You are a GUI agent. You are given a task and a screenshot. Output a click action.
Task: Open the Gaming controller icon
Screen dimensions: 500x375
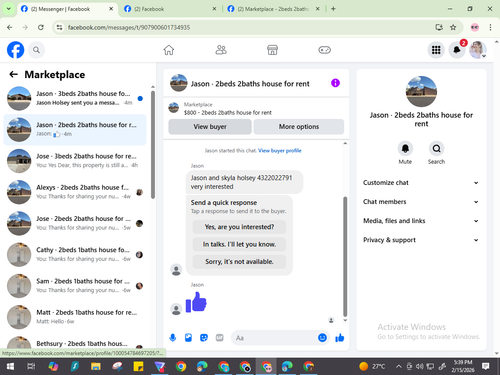pyautogui.click(x=324, y=50)
